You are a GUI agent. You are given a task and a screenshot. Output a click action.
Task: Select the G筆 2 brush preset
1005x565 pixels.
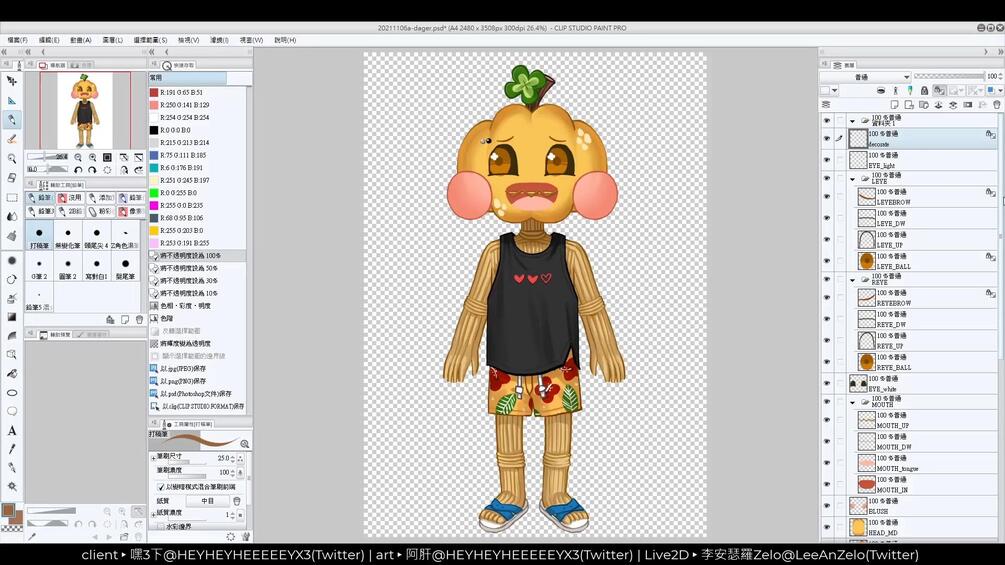[x=39, y=266]
